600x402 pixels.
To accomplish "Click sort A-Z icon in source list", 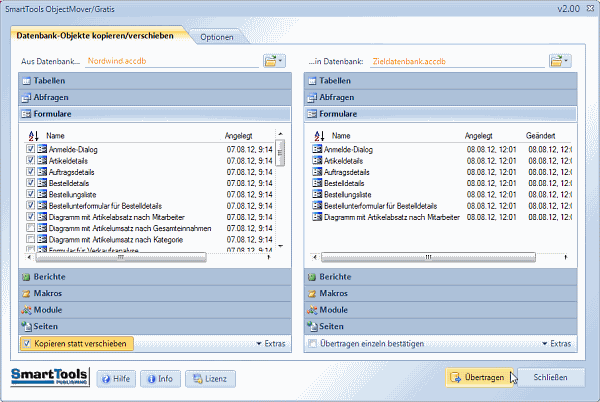I will pos(33,136).
